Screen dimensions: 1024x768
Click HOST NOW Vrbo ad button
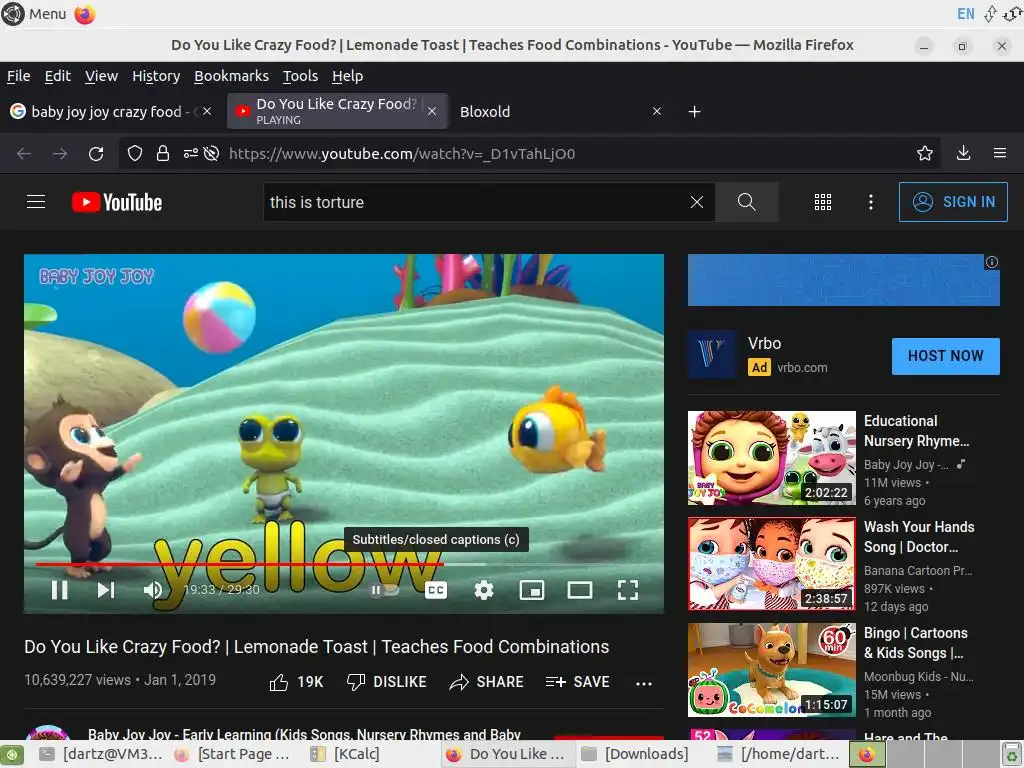(x=945, y=356)
